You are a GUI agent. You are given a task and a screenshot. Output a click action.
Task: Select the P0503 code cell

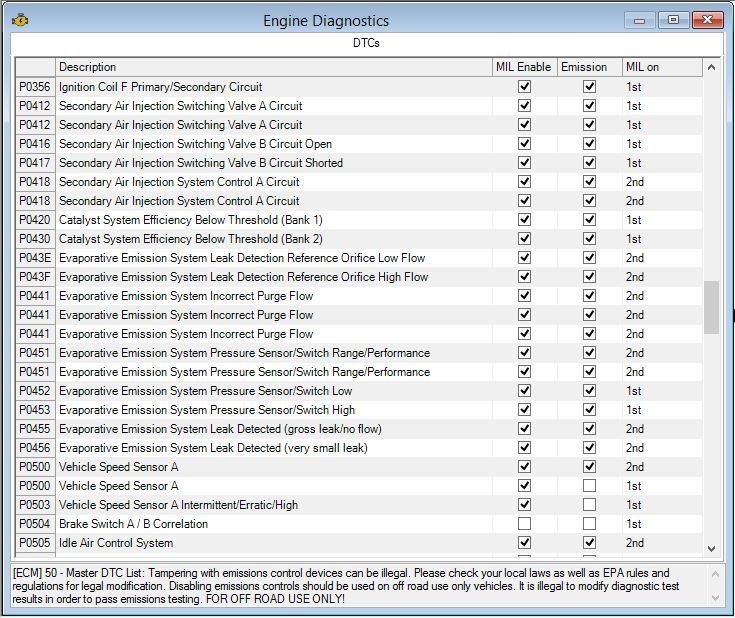point(35,505)
